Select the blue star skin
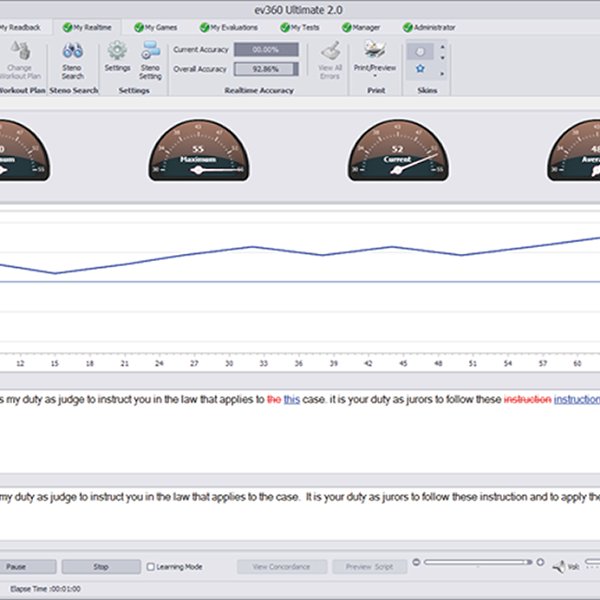 click(420, 68)
